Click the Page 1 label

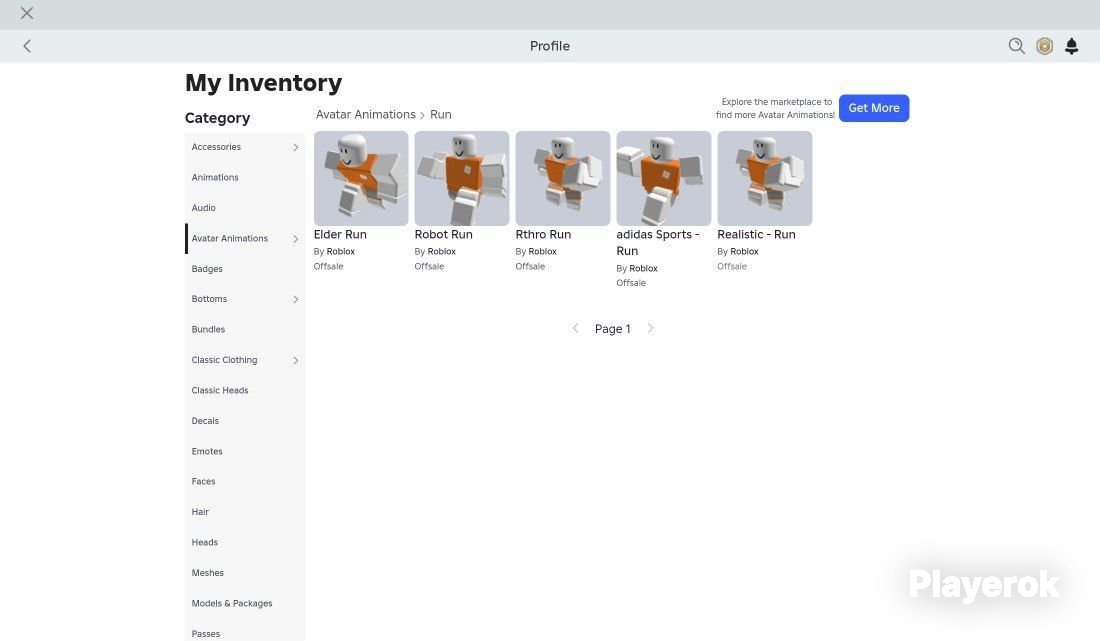point(612,329)
